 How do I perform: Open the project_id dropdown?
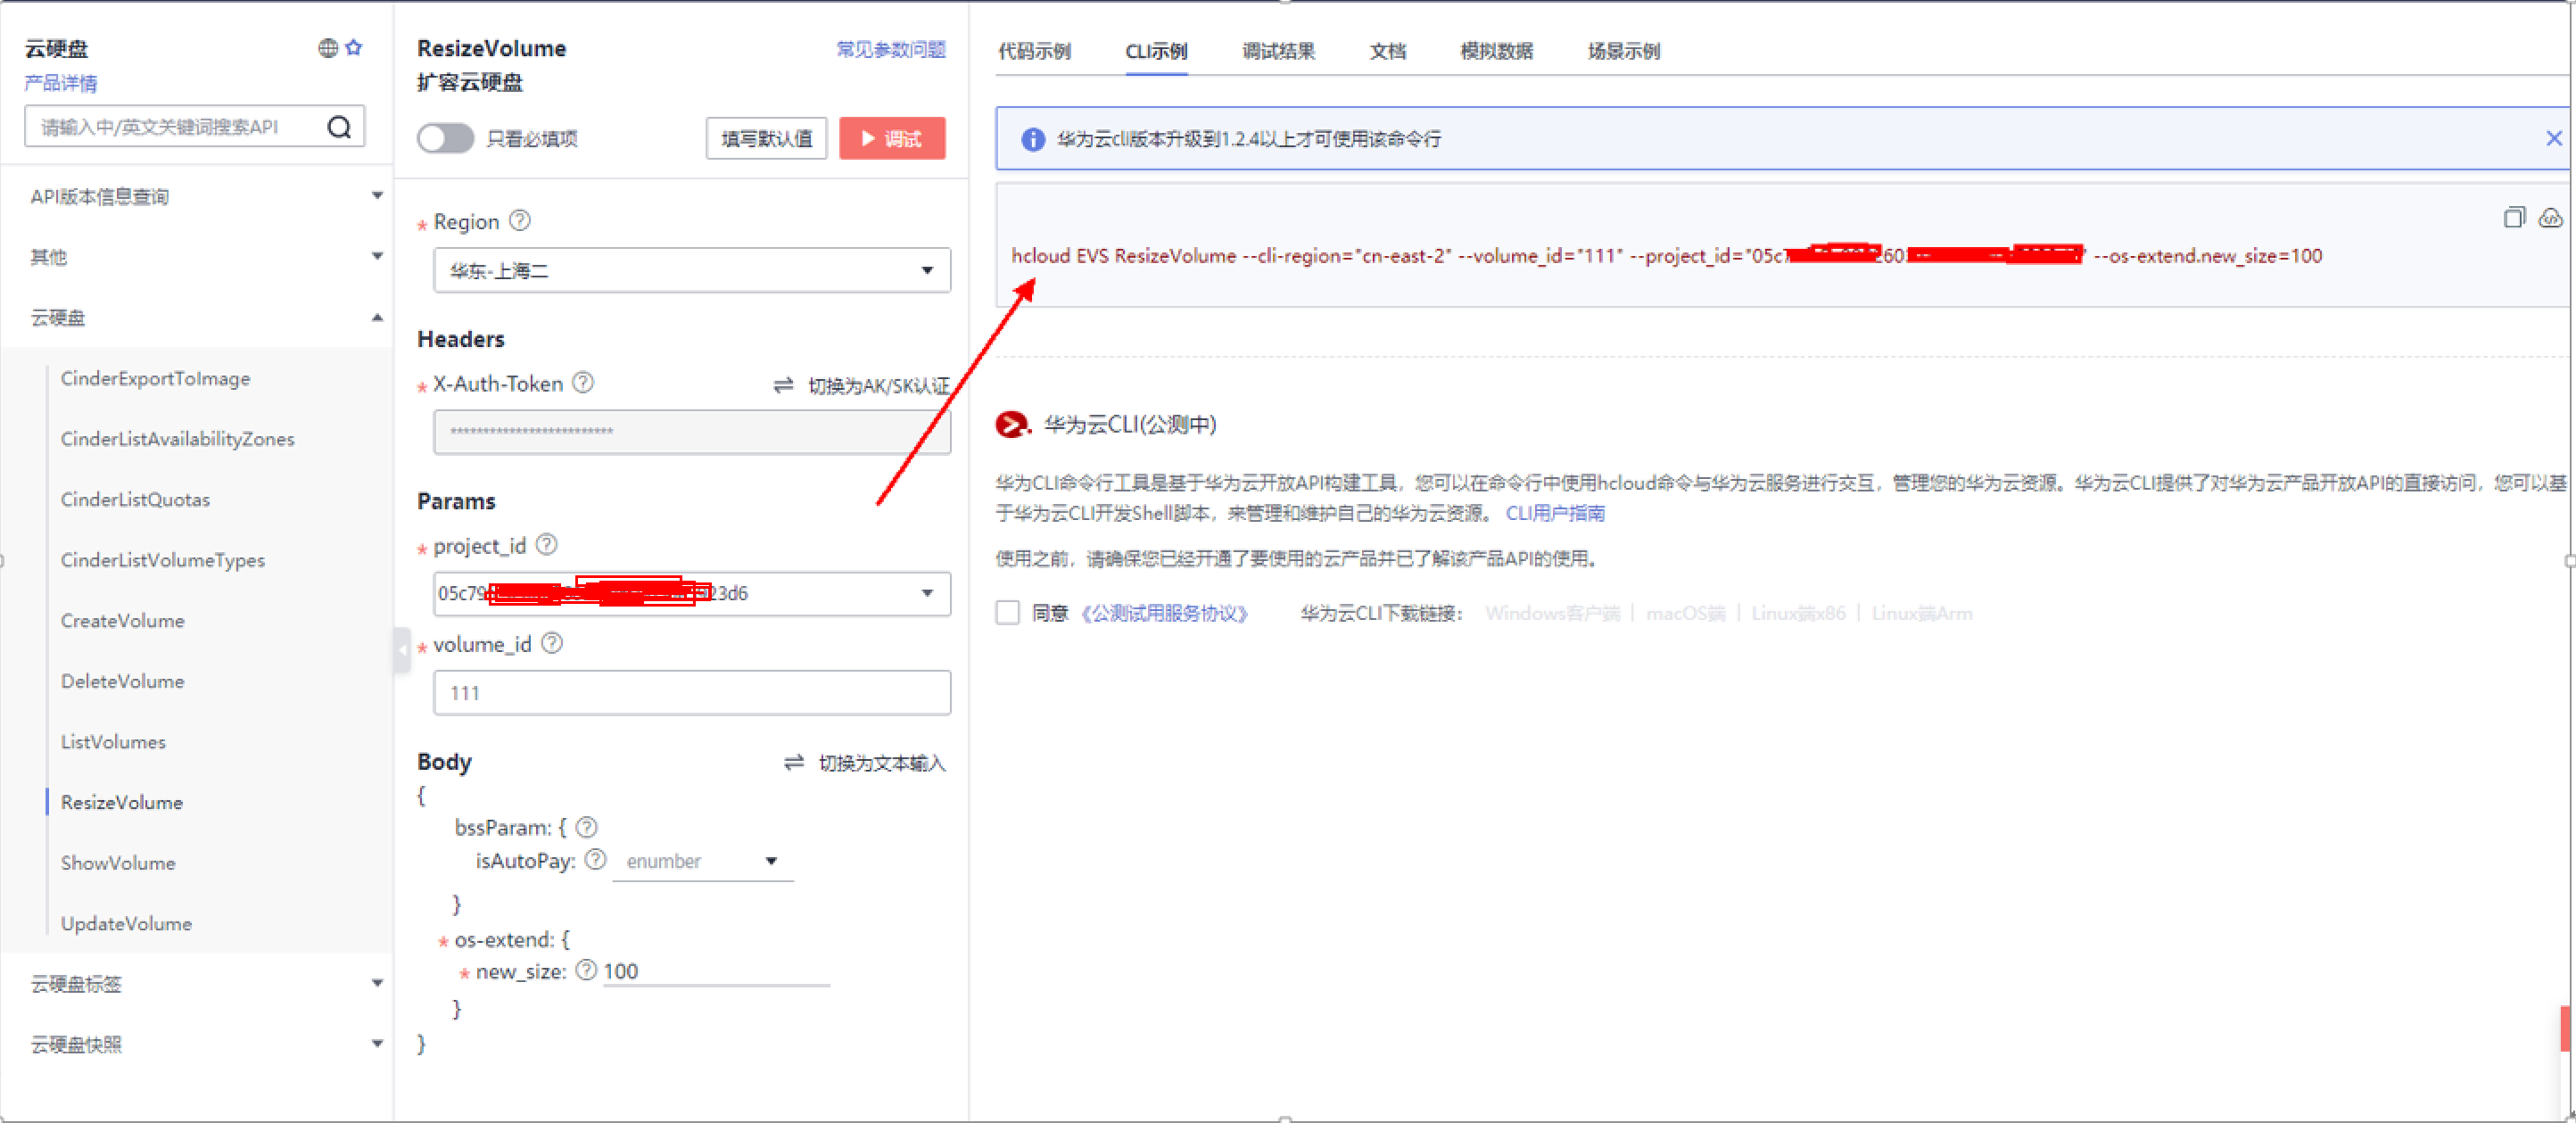[x=927, y=593]
